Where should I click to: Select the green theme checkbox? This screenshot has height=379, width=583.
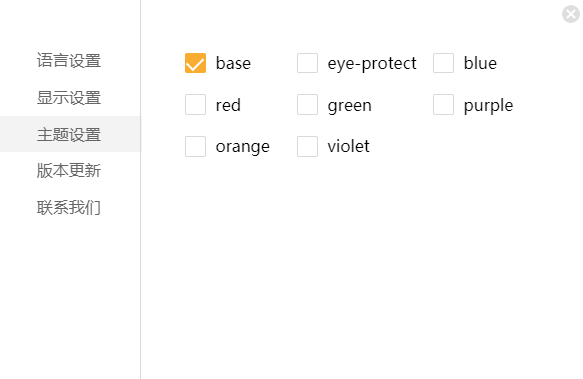click(x=307, y=105)
